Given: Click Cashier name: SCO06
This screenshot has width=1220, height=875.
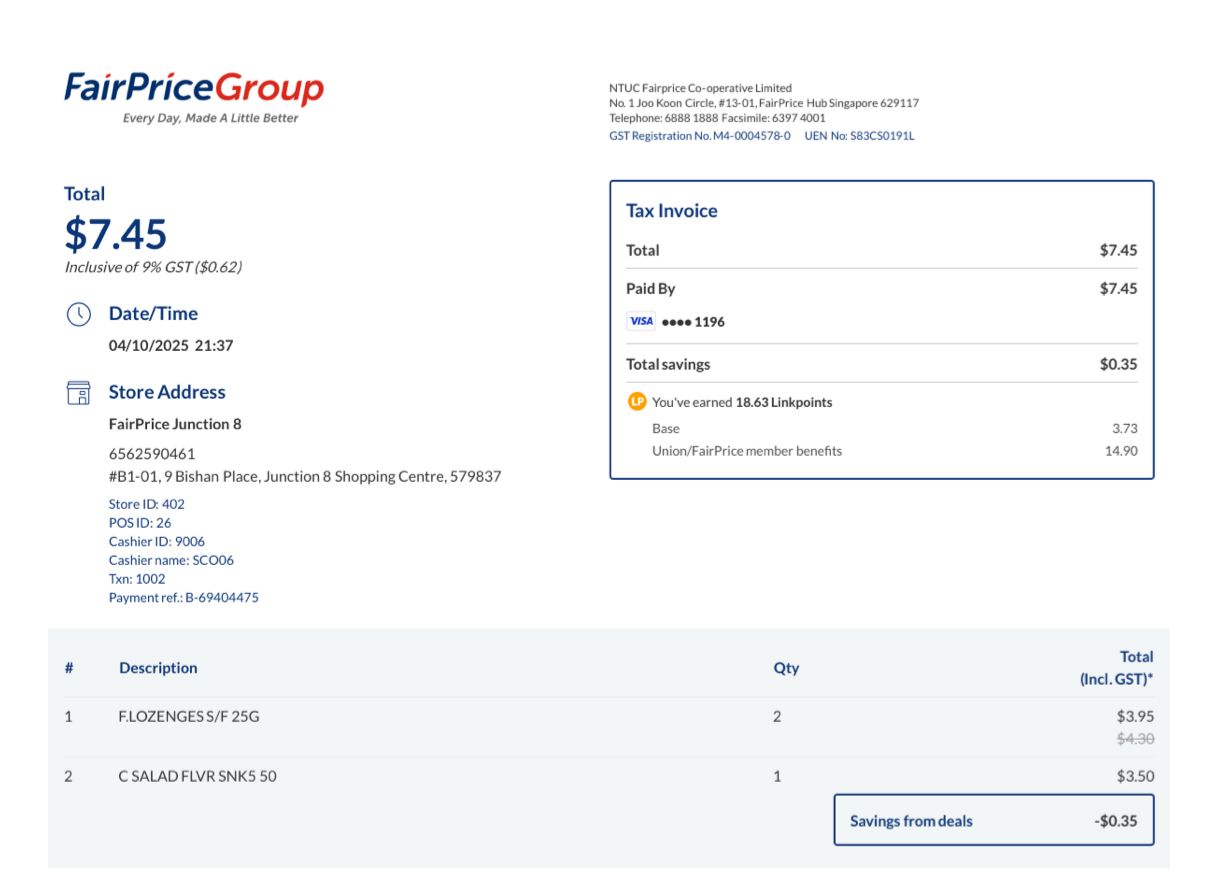Looking at the screenshot, I should pos(171,561).
